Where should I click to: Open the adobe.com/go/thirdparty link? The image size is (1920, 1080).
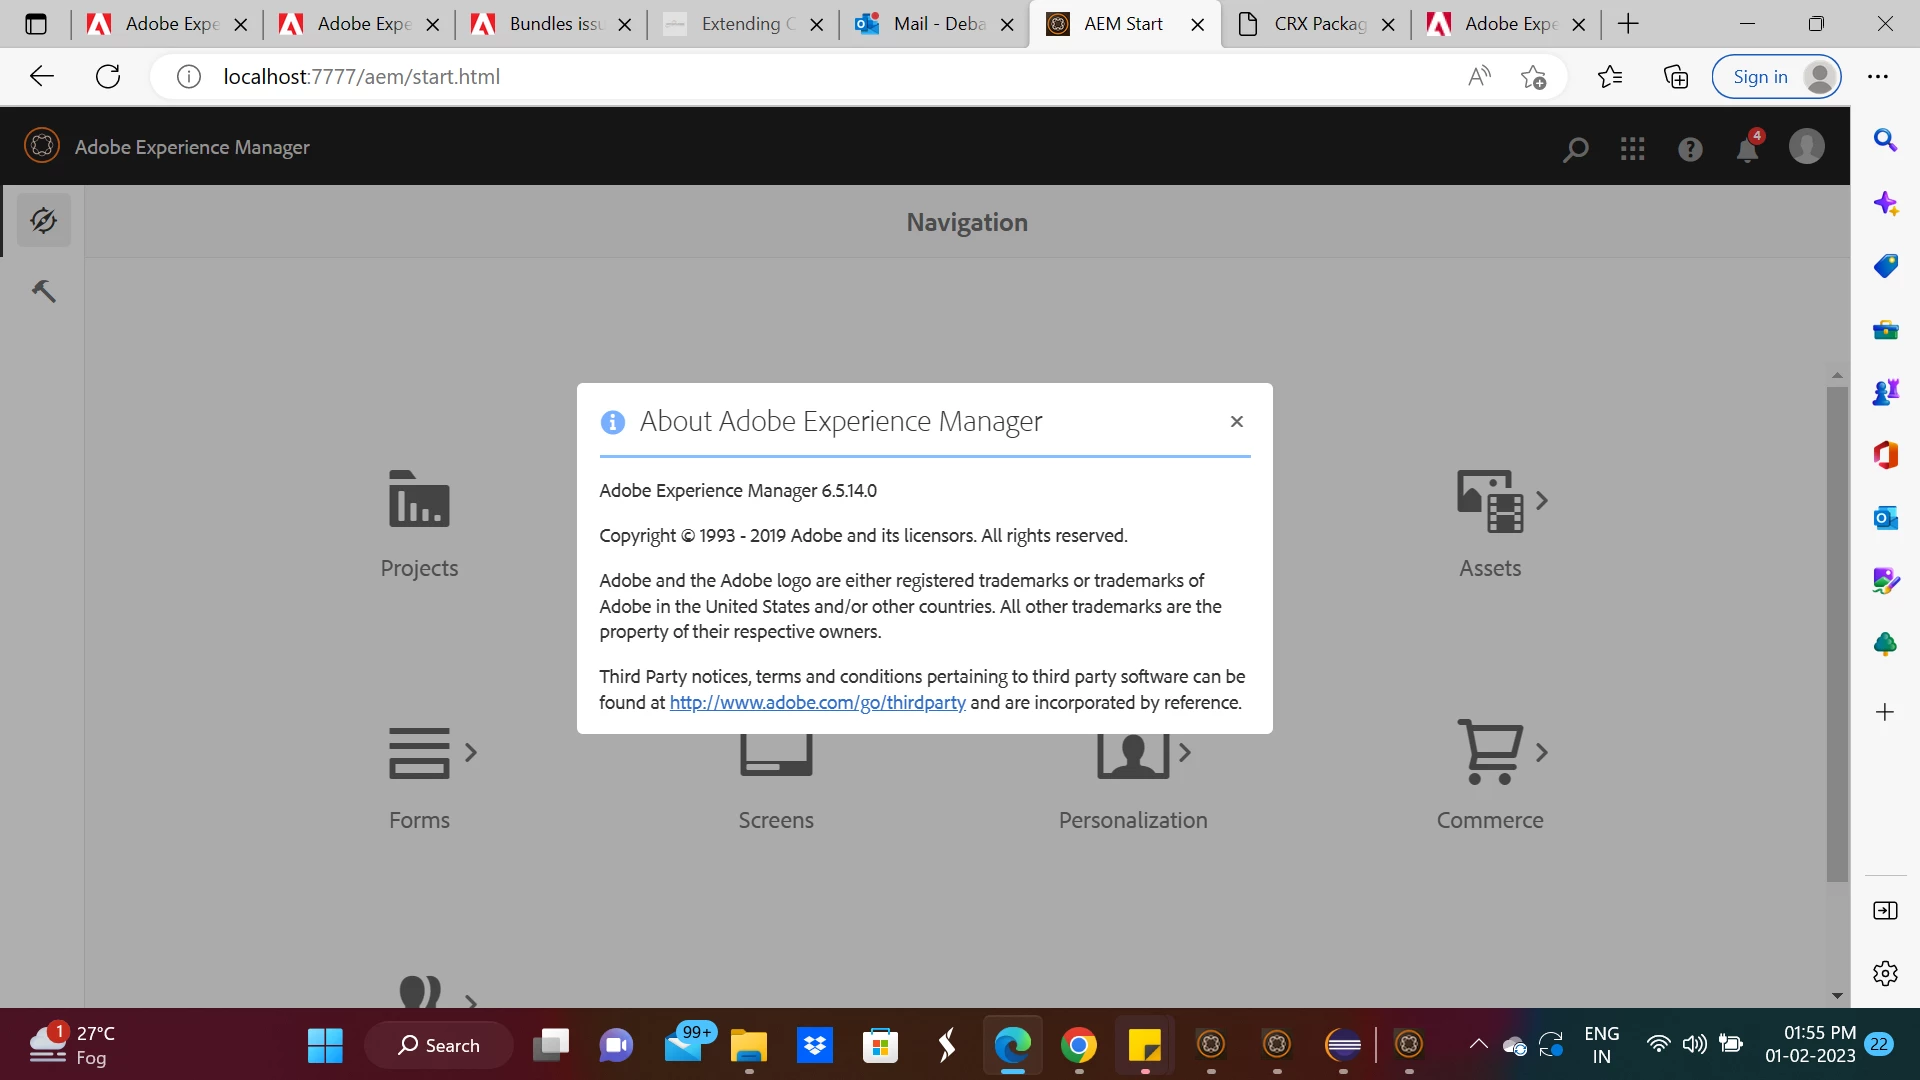click(817, 703)
